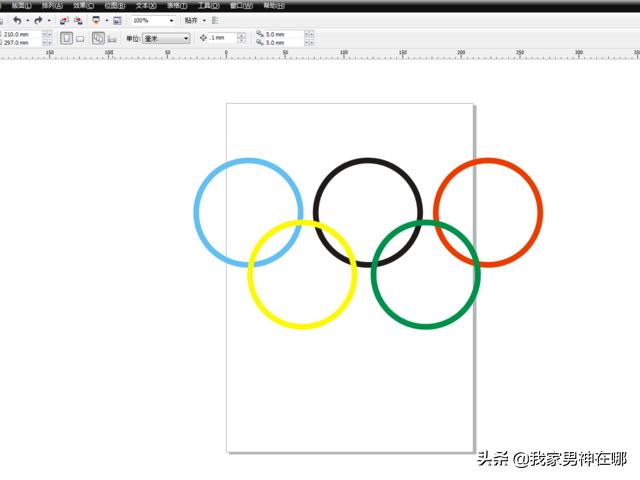Click the Redo arrow icon

(38, 20)
